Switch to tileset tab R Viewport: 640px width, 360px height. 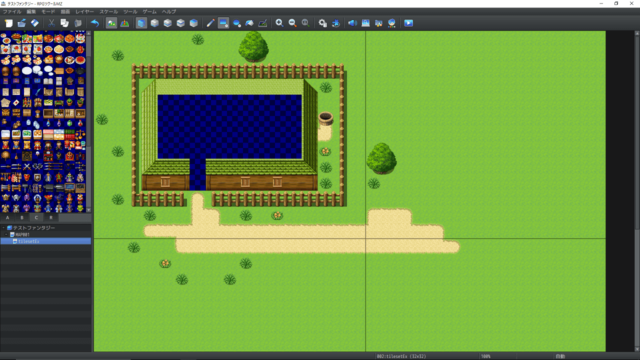(x=51, y=218)
